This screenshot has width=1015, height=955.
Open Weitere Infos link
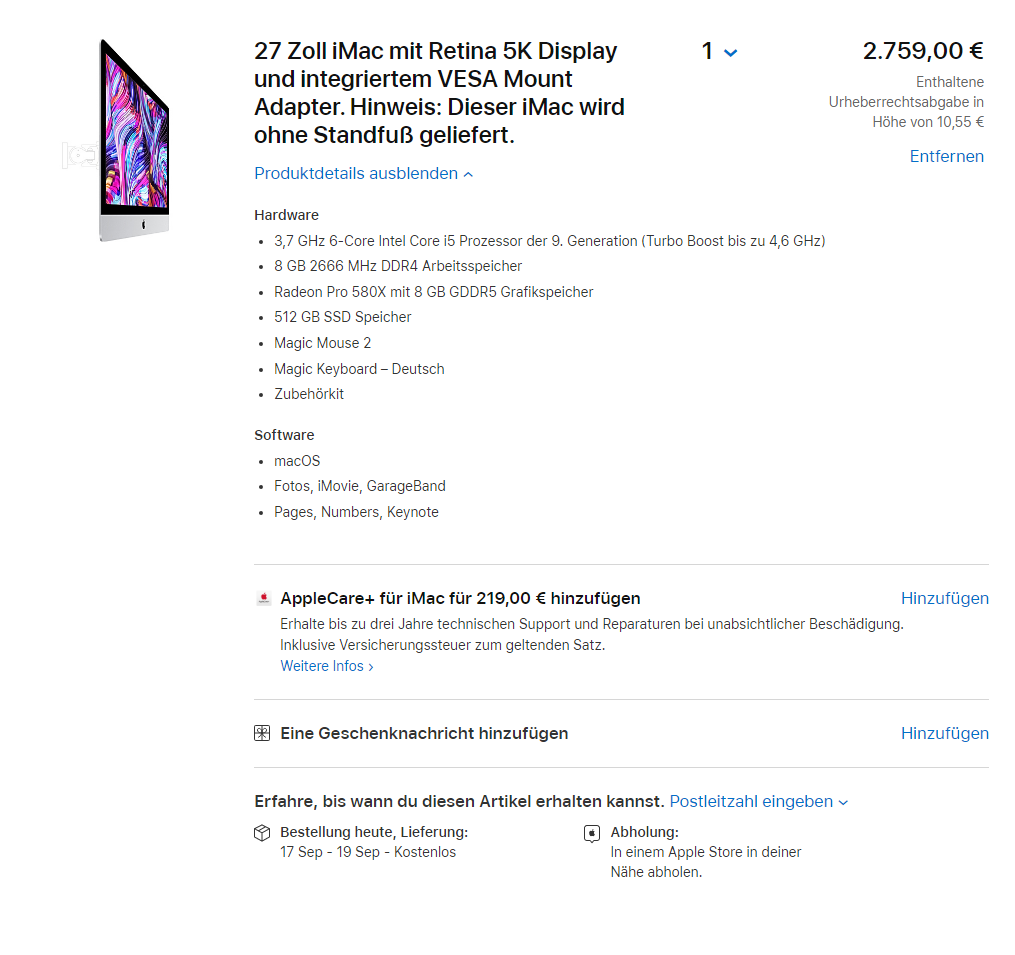327,666
